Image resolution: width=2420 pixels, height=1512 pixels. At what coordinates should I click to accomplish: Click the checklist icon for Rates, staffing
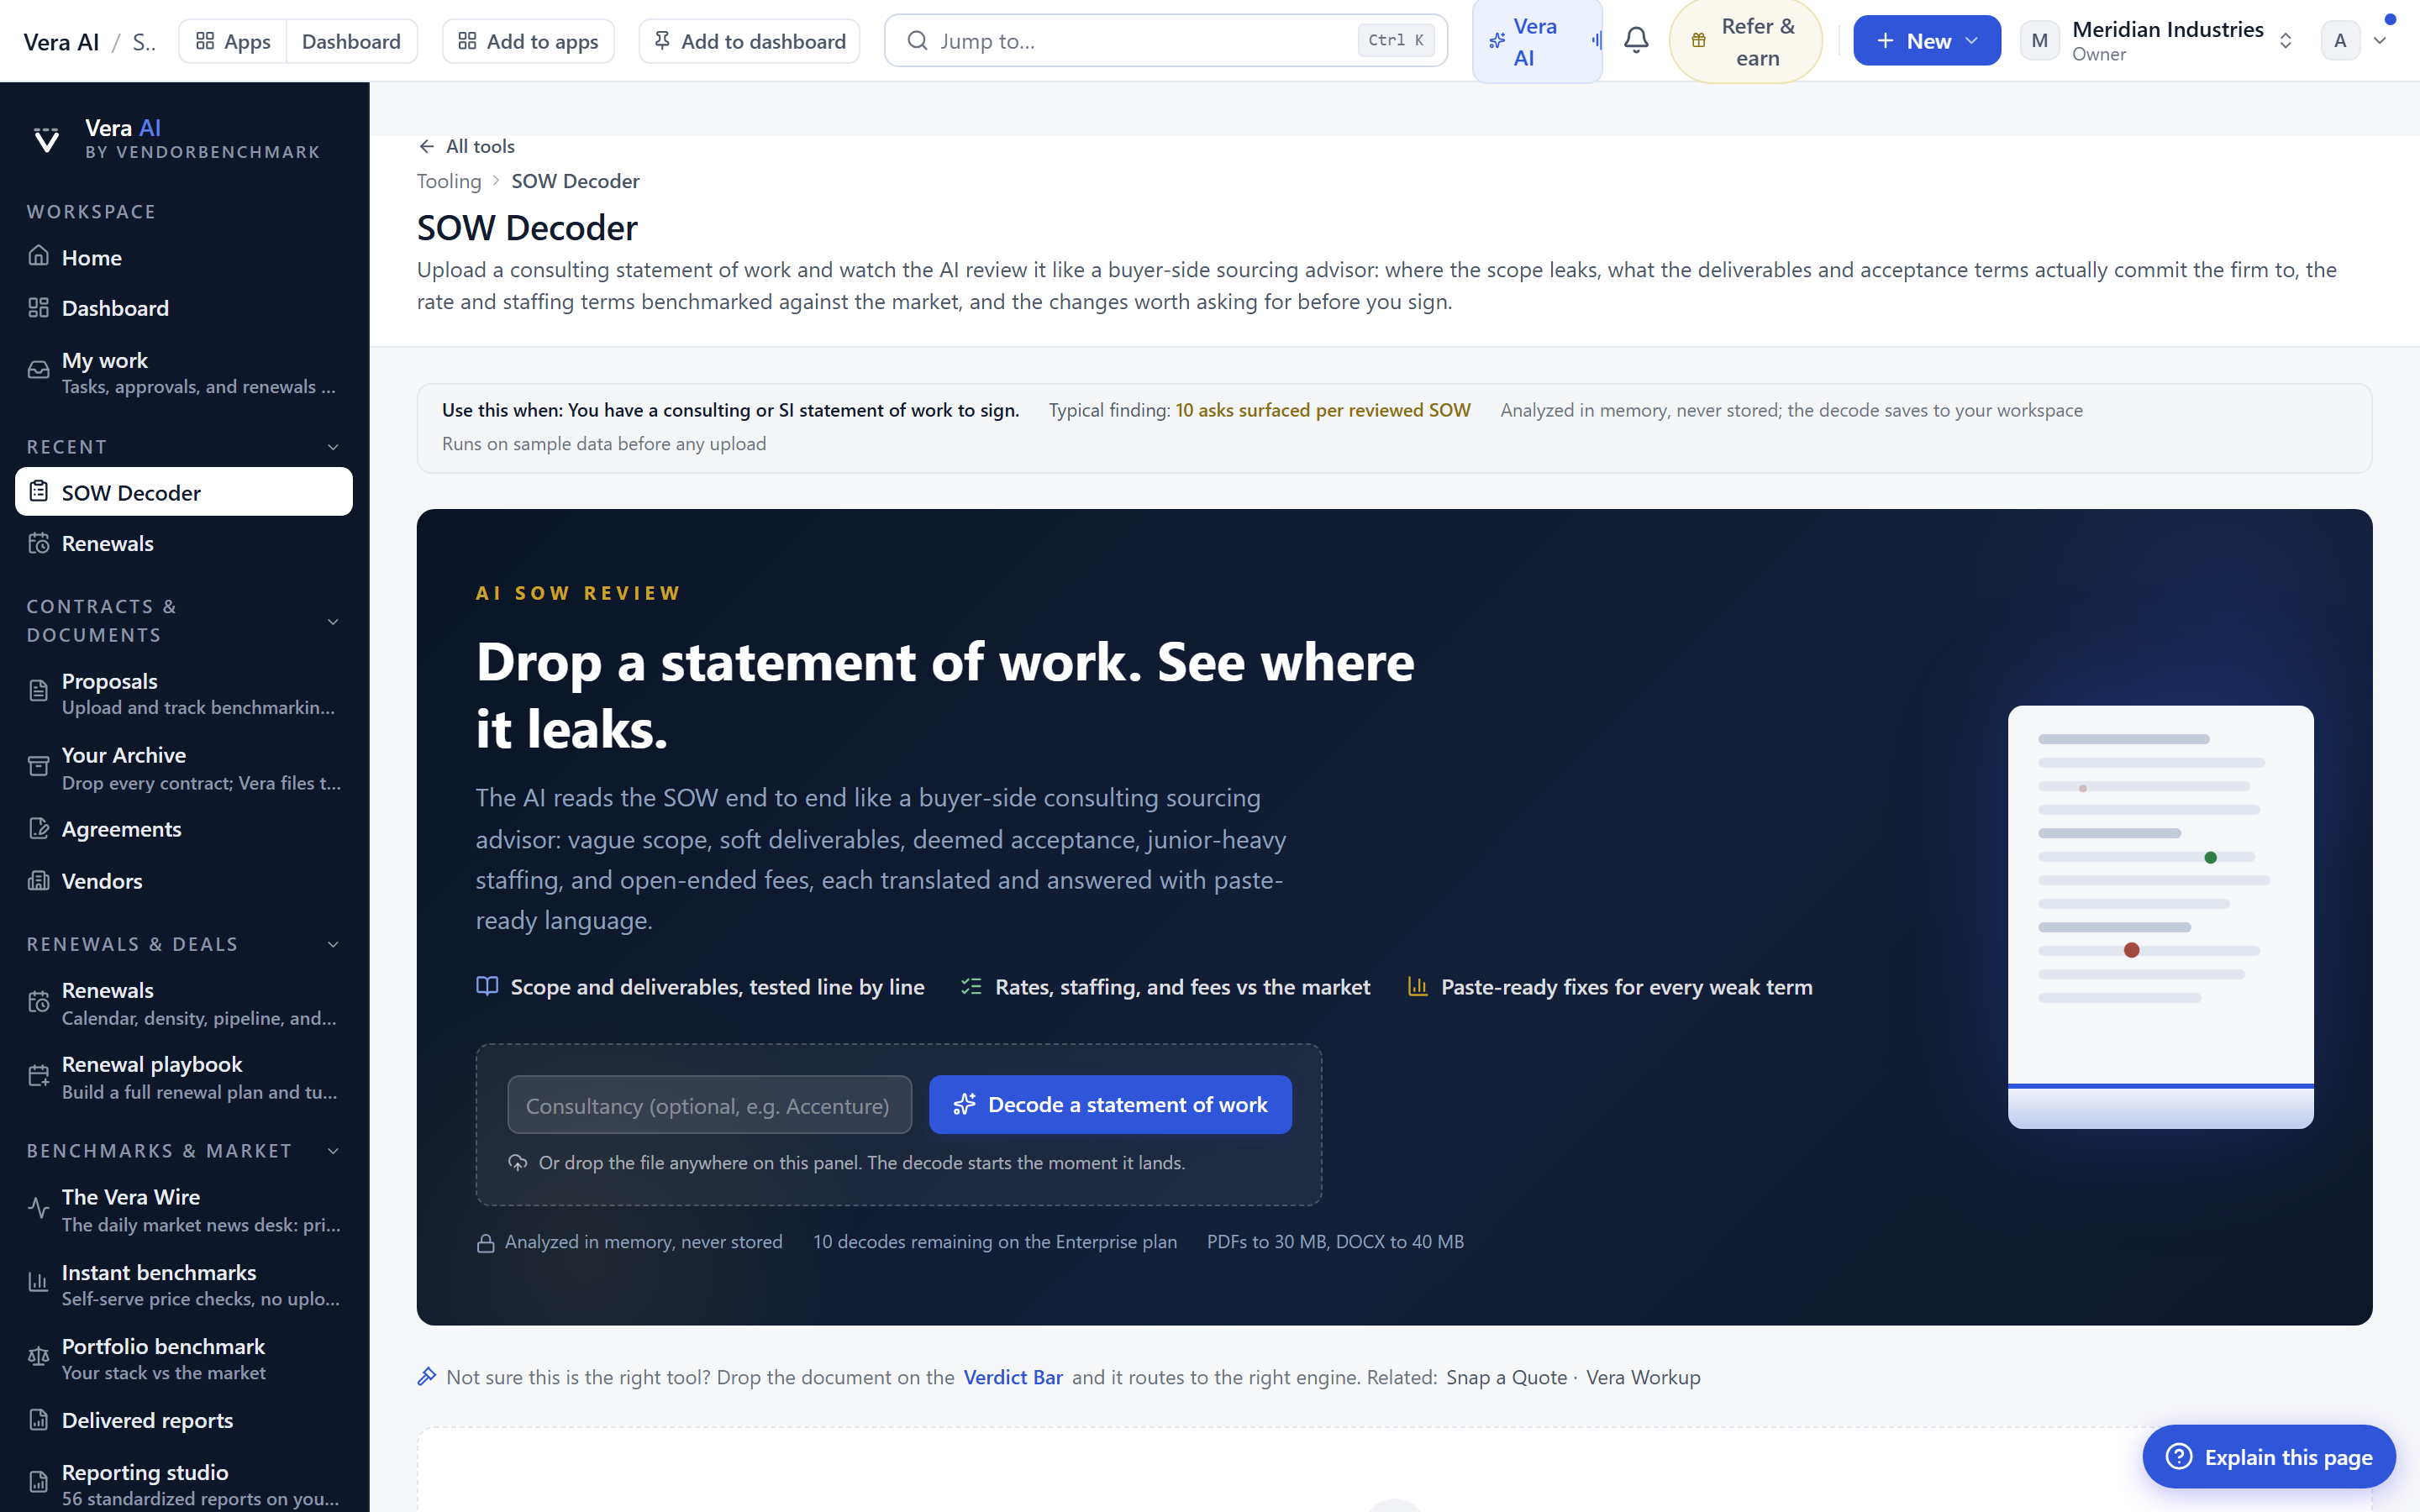coord(971,986)
